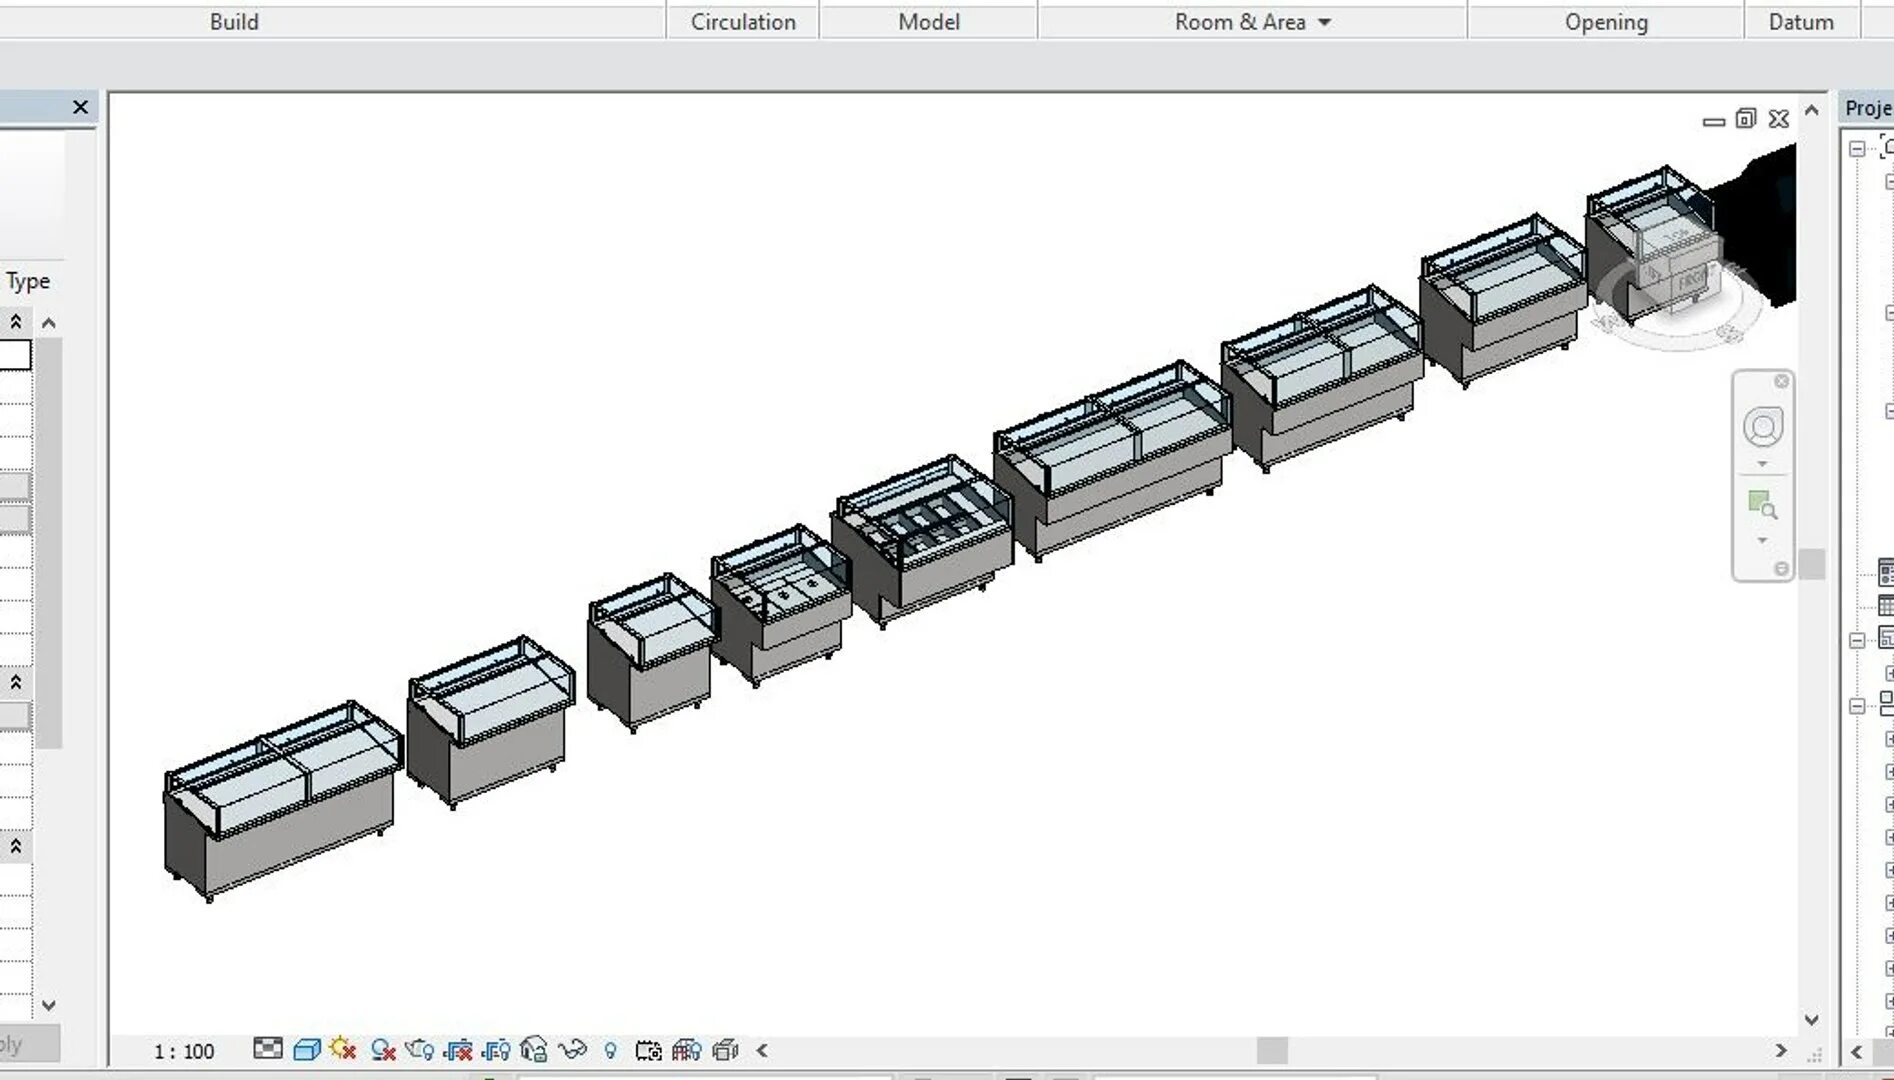Click the Datum panel title
Image resolution: width=1894 pixels, height=1080 pixels.
click(1801, 22)
